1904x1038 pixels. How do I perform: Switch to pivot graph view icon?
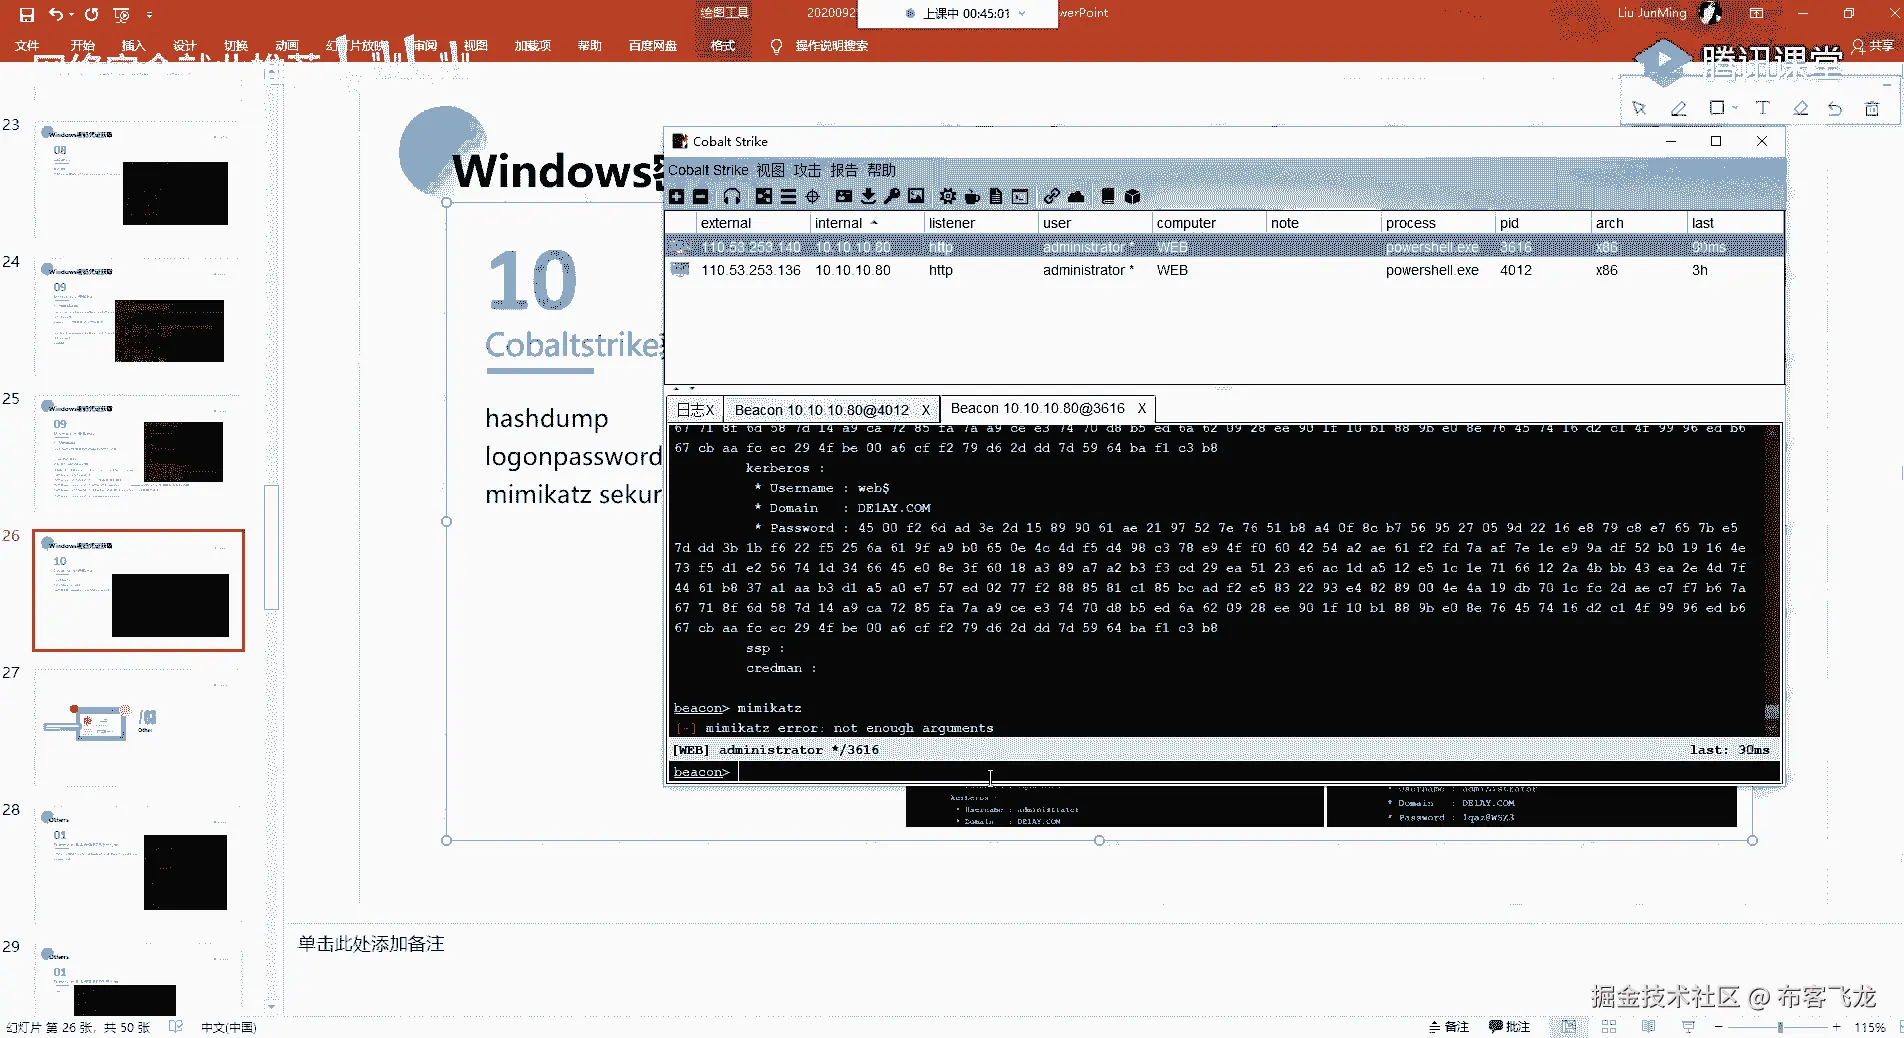click(764, 197)
